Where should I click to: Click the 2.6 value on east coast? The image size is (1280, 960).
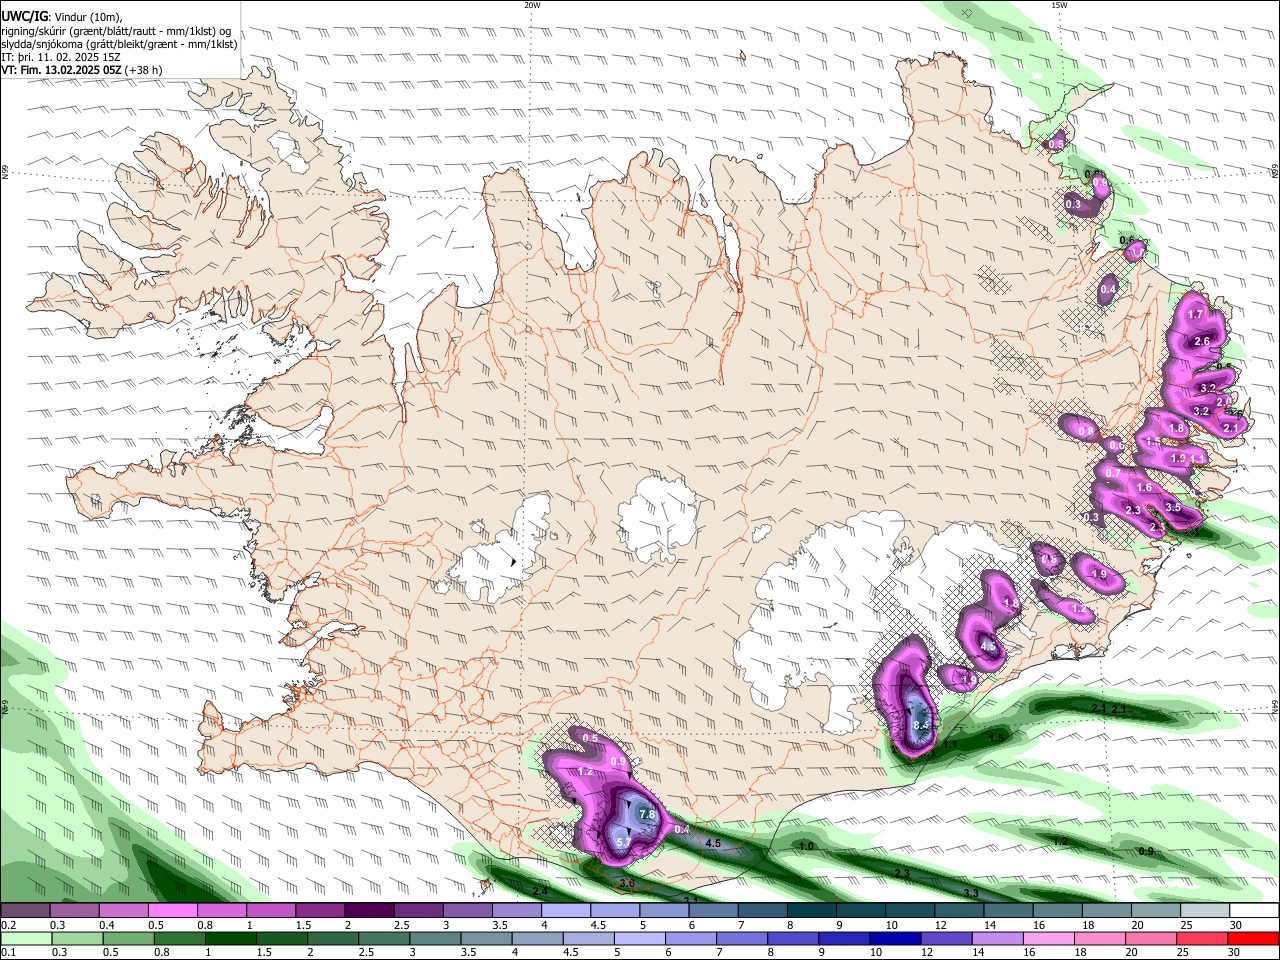1203,341
